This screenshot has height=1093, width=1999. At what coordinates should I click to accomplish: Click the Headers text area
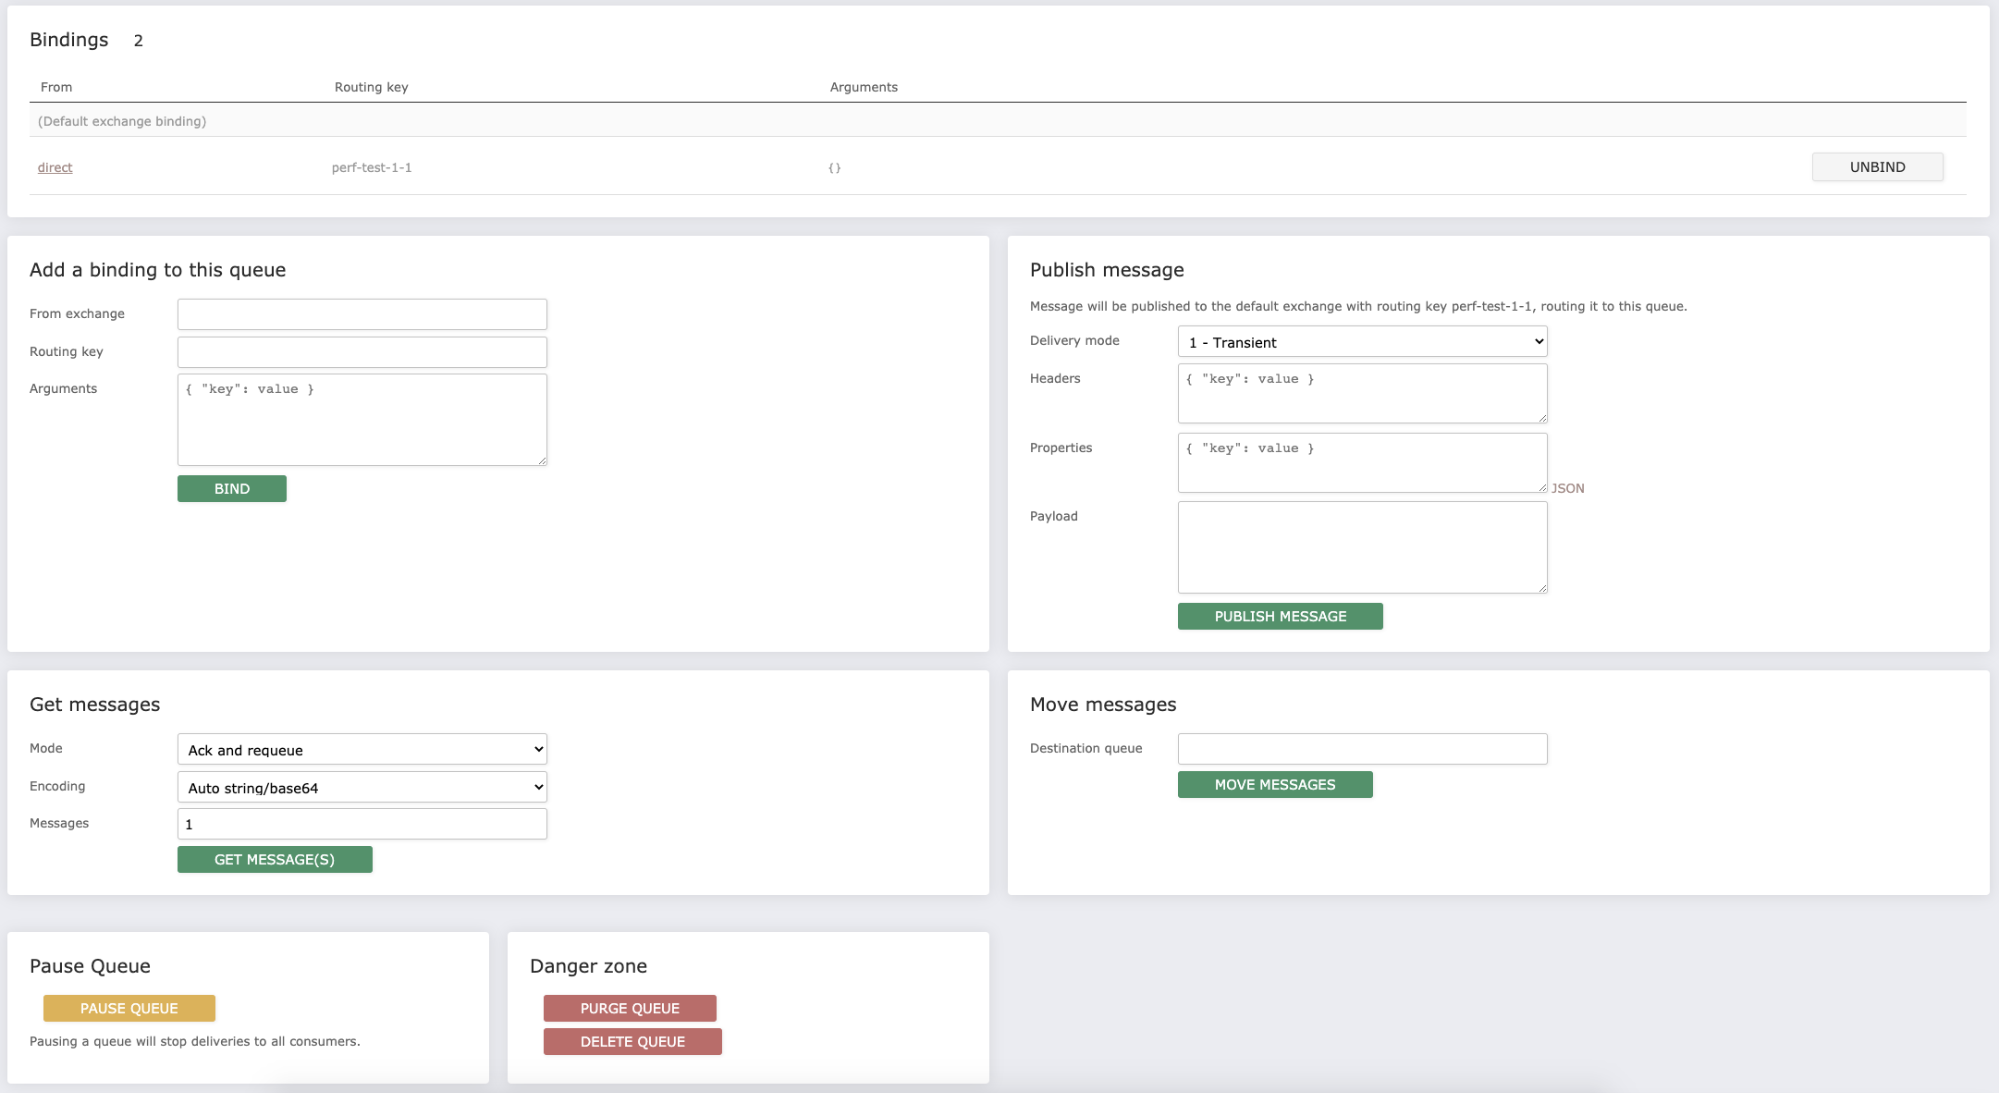click(1362, 393)
